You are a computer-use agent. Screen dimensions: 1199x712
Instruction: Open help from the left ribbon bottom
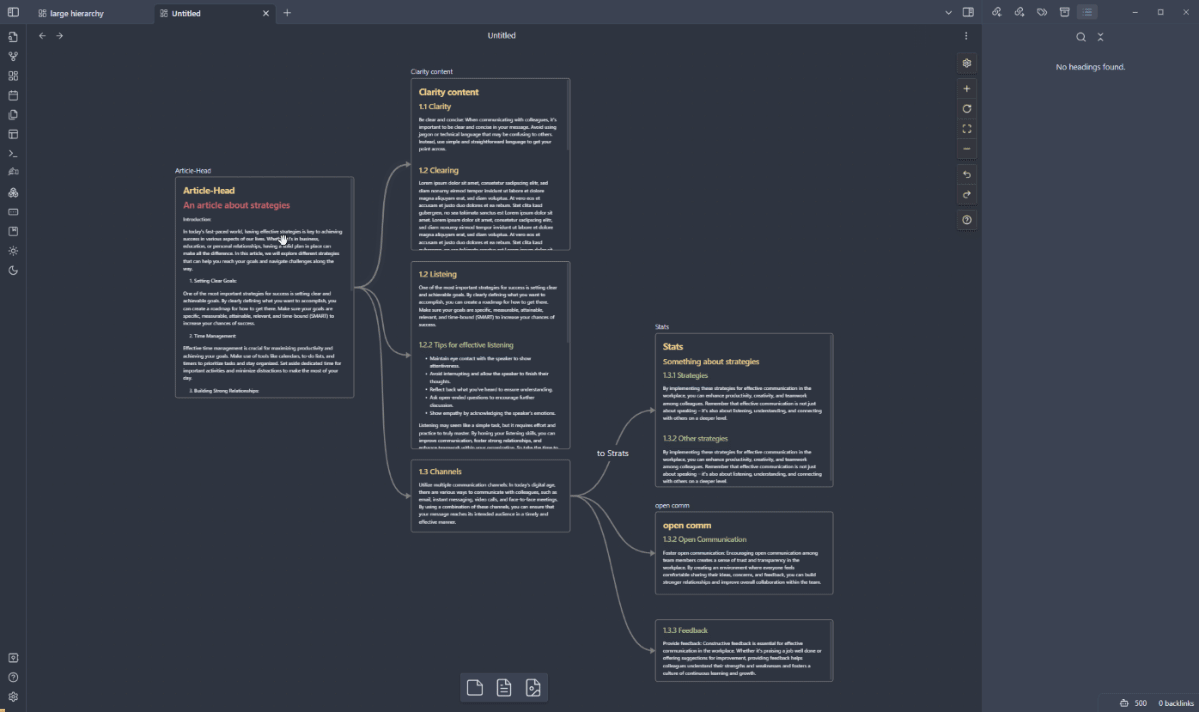coord(13,677)
